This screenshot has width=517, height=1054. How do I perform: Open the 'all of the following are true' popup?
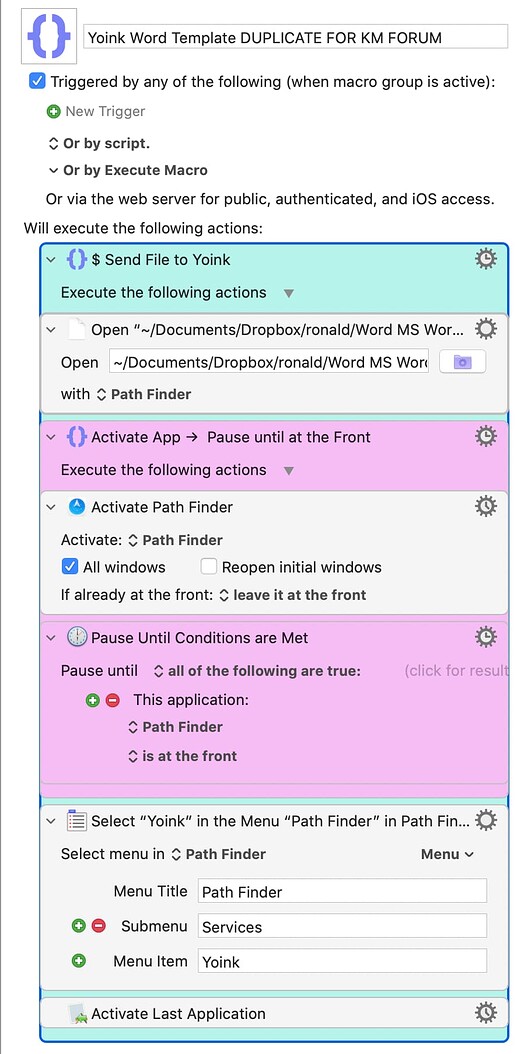click(257, 671)
